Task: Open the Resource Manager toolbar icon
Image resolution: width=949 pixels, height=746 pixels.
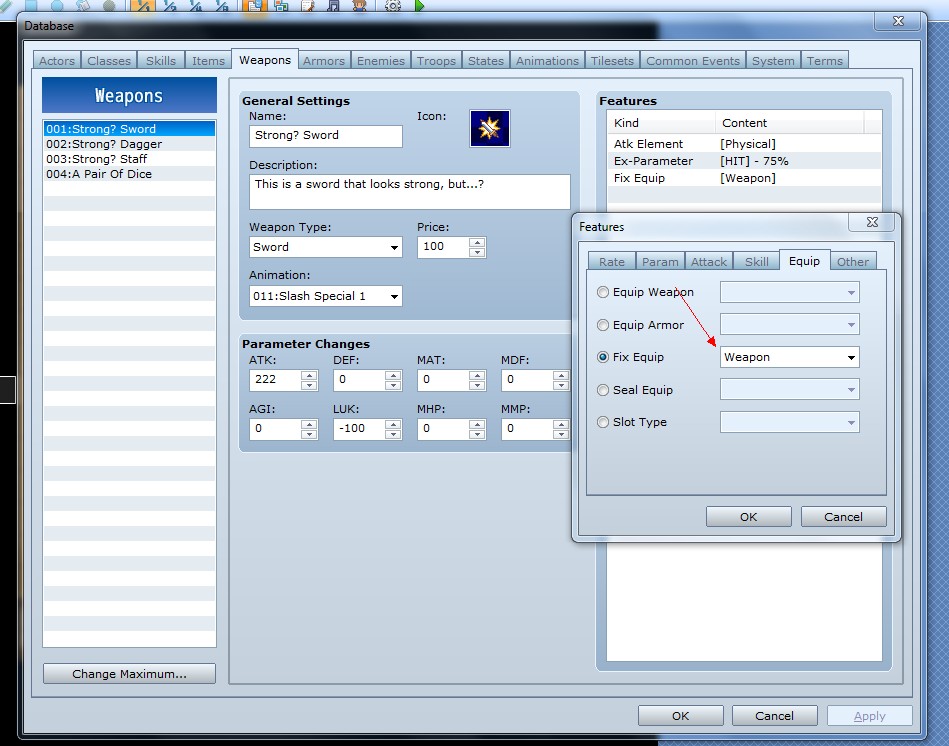Action: pos(281,5)
